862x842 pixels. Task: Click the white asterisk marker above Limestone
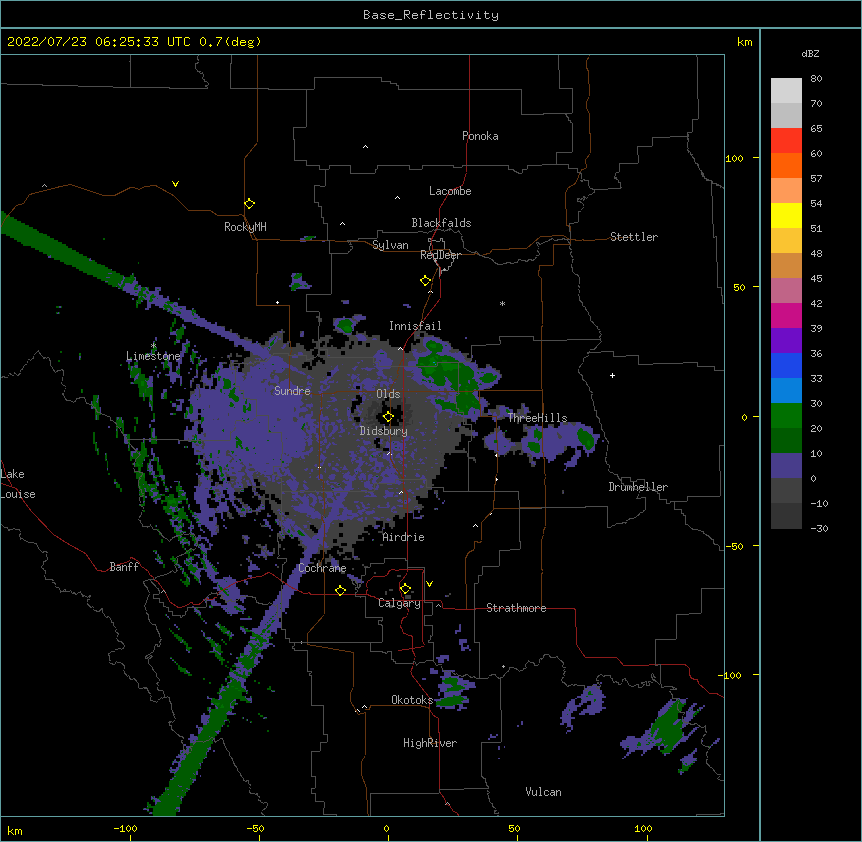point(153,346)
